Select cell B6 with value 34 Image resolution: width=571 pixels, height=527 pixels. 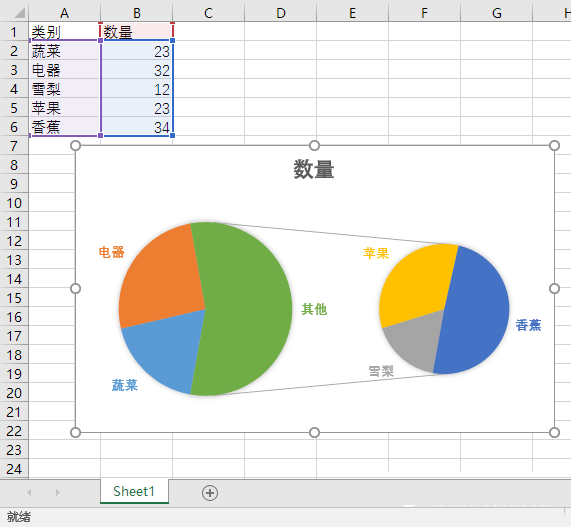pyautogui.click(x=137, y=126)
